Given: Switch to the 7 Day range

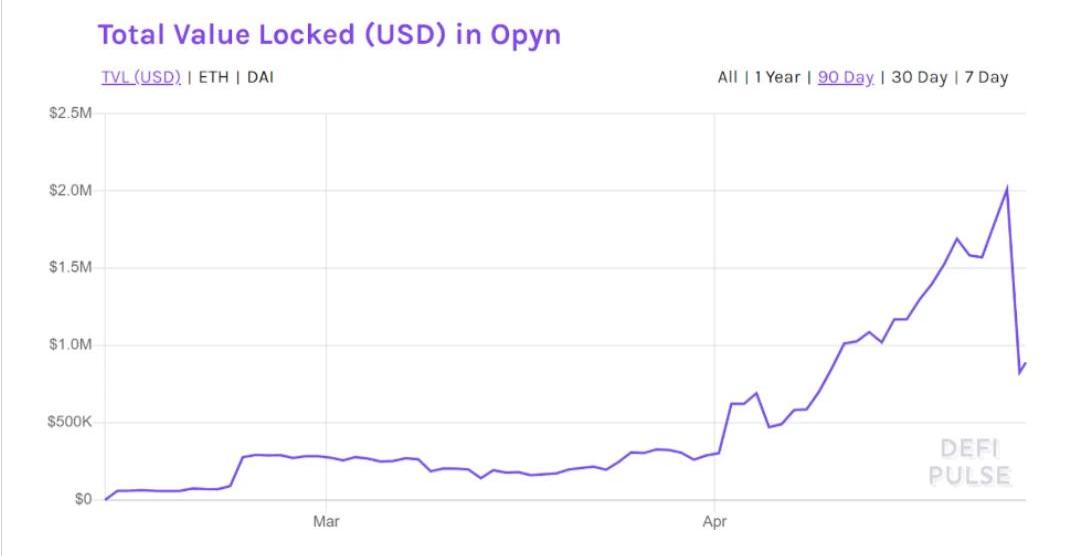Looking at the screenshot, I should click(x=986, y=78).
